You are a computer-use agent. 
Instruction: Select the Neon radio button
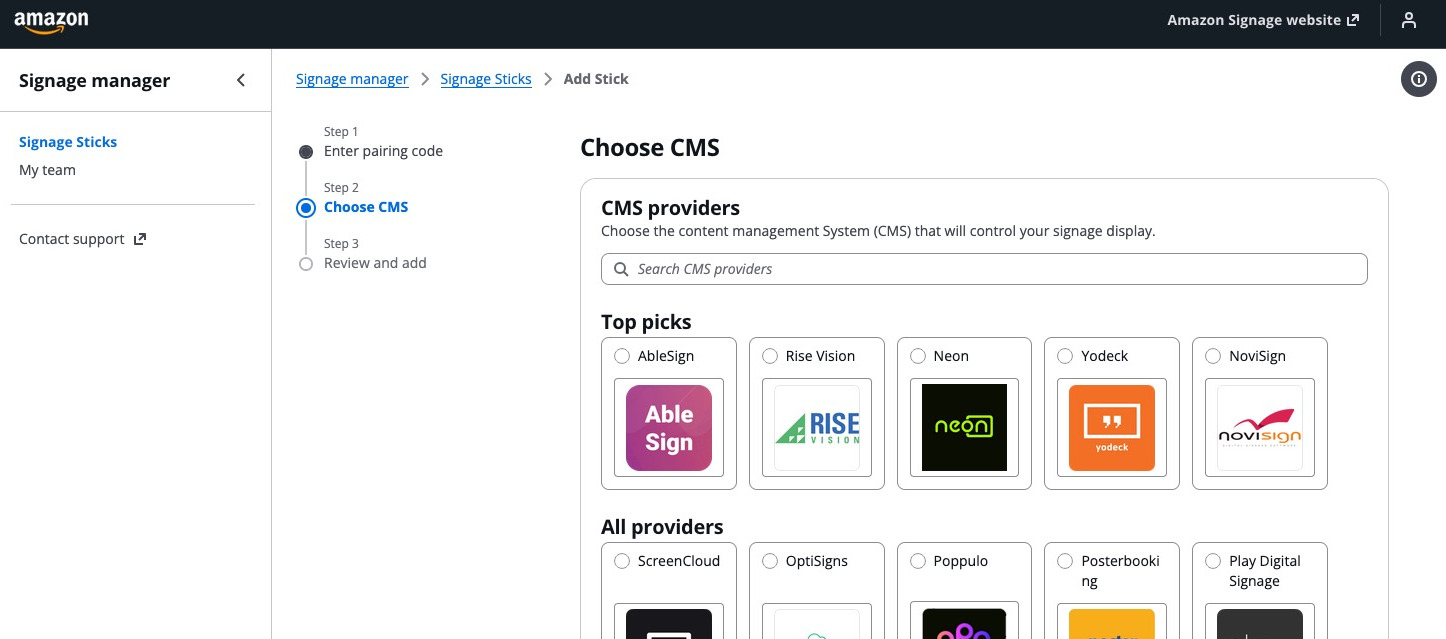click(x=918, y=356)
